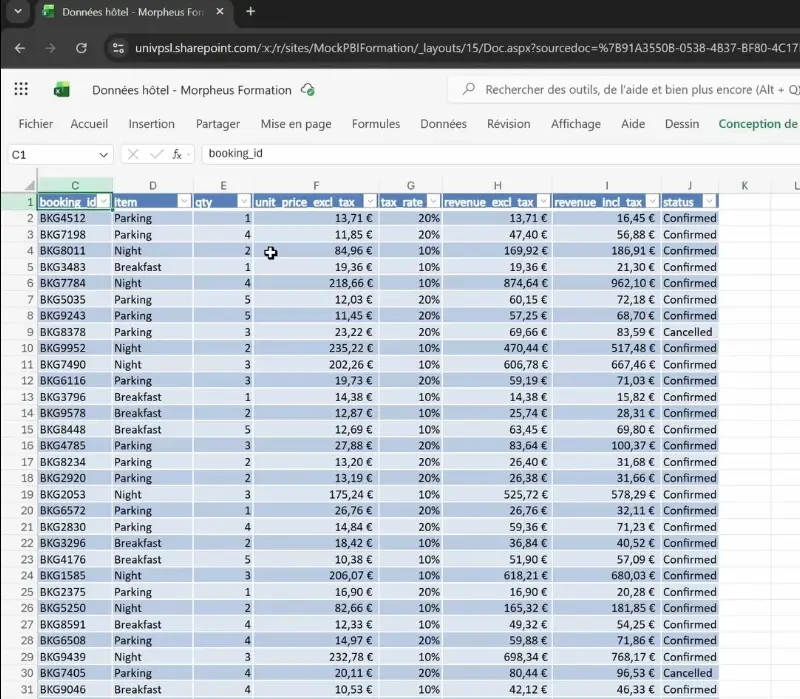
Task: Click the browser address bar URL
Action: point(466,48)
